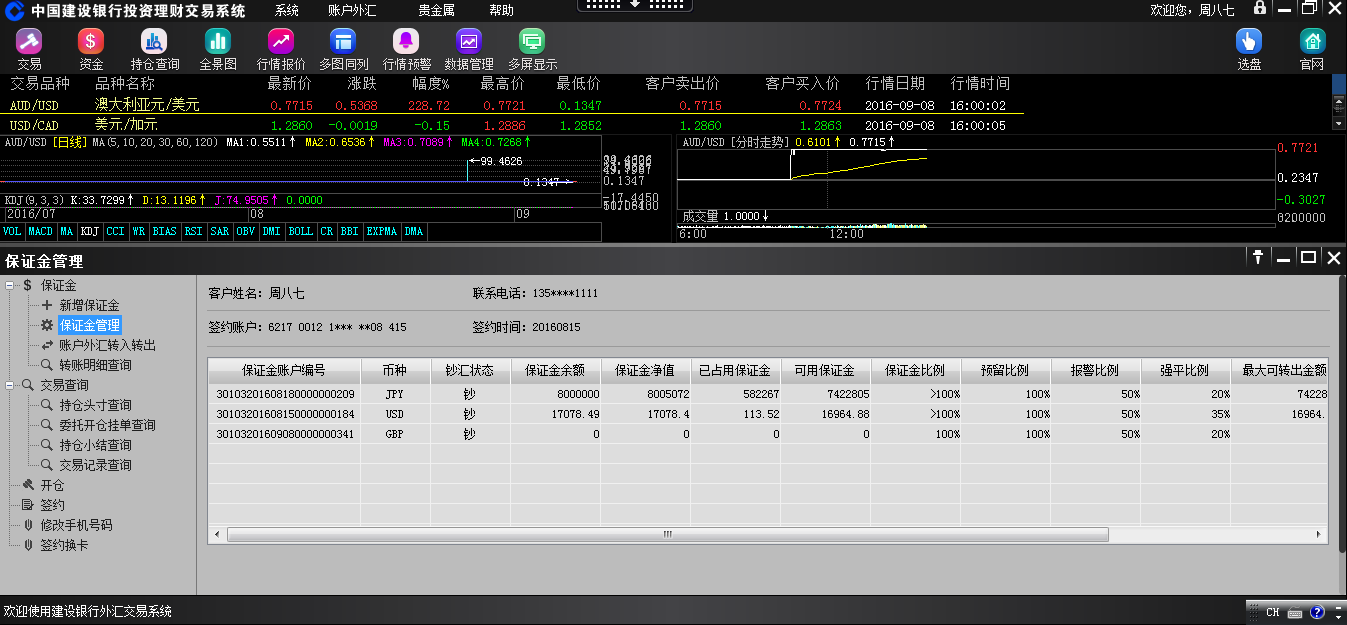Viewport: 1347px width, 625px height.
Task: Sort by 可用保证金 column header
Action: [x=825, y=370]
